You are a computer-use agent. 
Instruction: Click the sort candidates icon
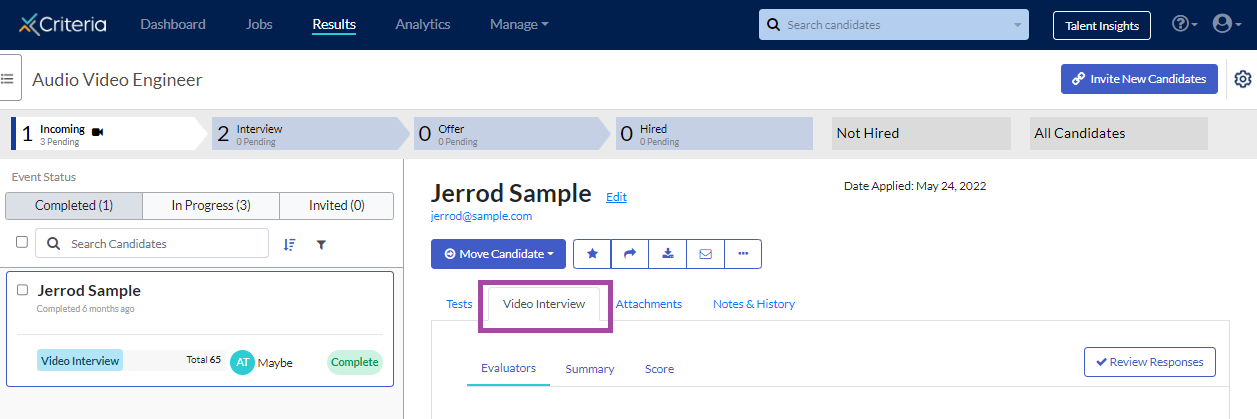pos(290,244)
